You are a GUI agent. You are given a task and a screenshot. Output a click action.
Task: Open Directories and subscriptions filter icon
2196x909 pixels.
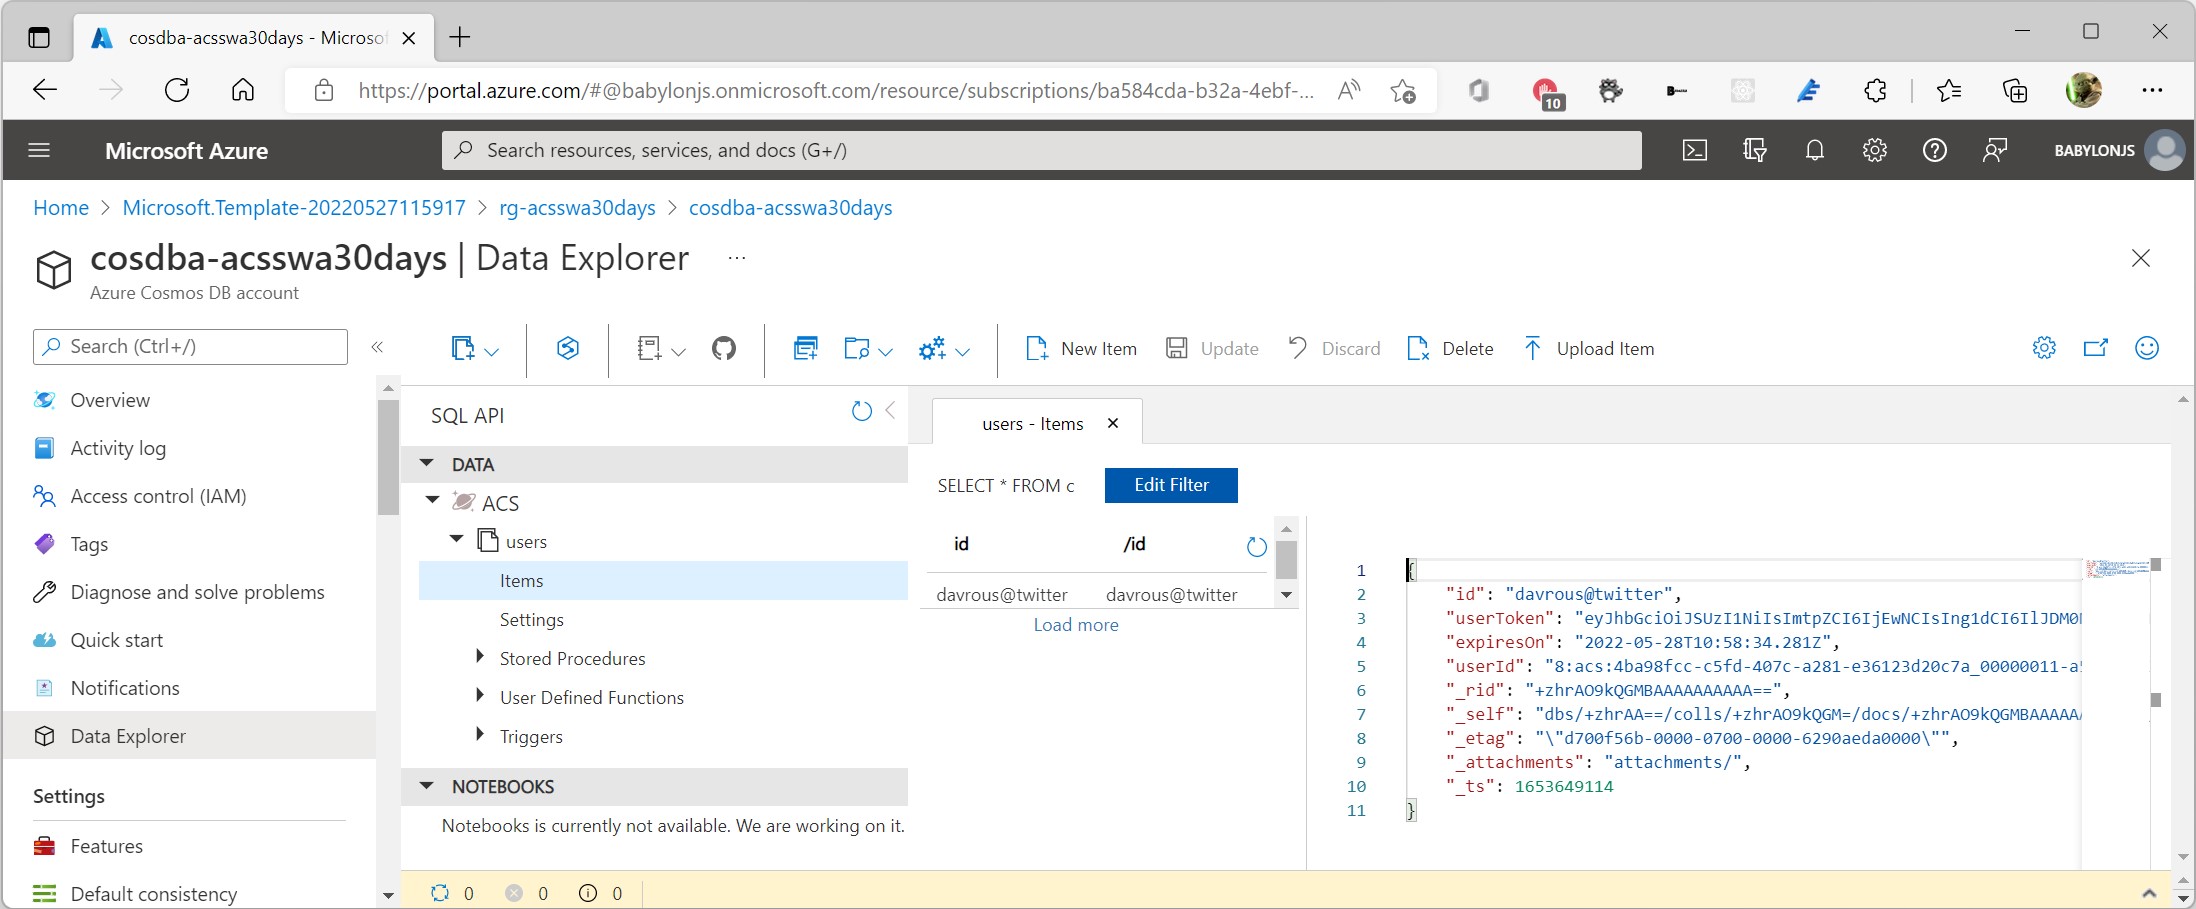coord(1754,150)
